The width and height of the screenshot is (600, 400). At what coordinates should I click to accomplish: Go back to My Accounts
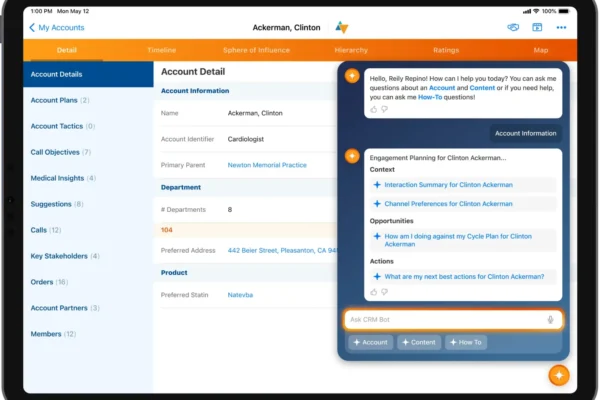pyautogui.click(x=57, y=28)
